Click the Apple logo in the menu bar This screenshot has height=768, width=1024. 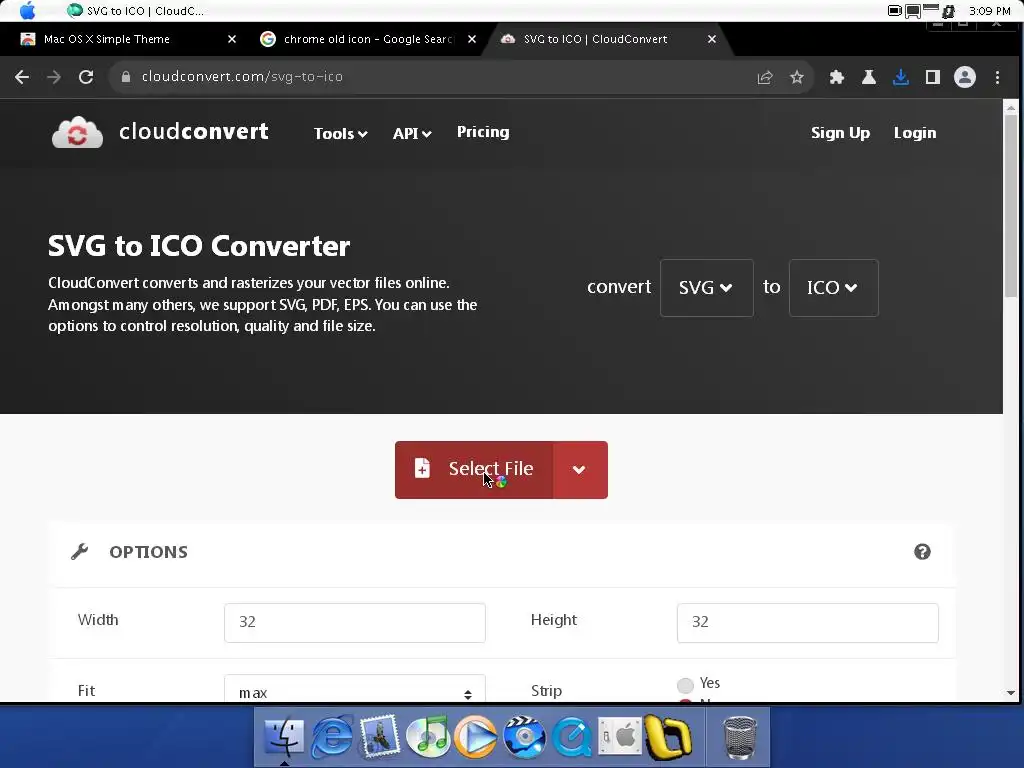point(27,10)
